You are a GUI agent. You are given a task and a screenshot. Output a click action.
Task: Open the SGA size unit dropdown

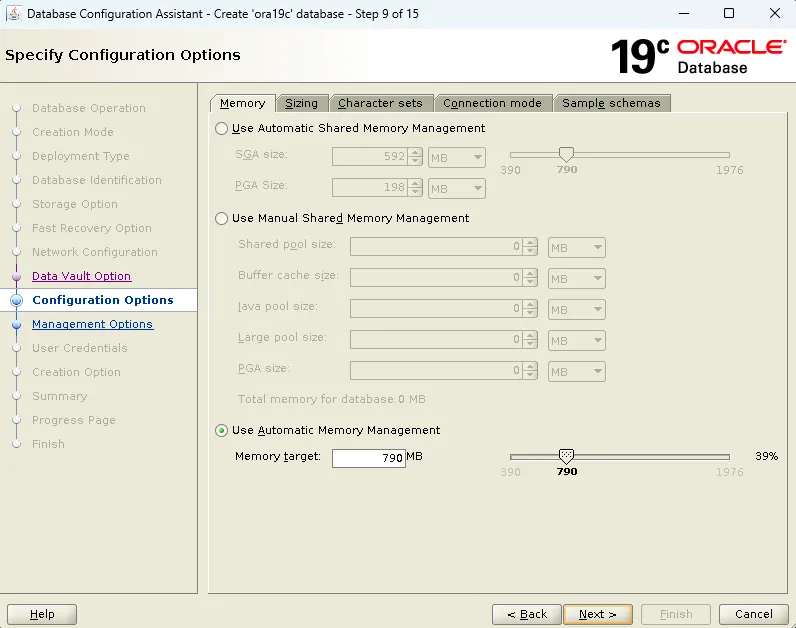(x=457, y=157)
